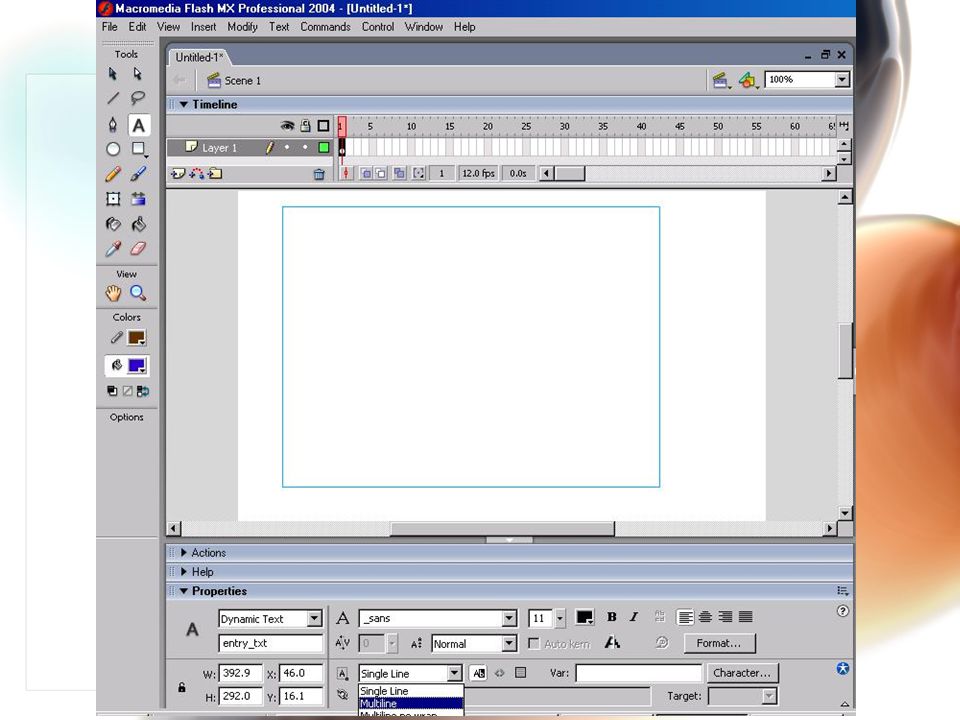Open the 100% zoom dropdown
This screenshot has width=960, height=720.
[842, 80]
